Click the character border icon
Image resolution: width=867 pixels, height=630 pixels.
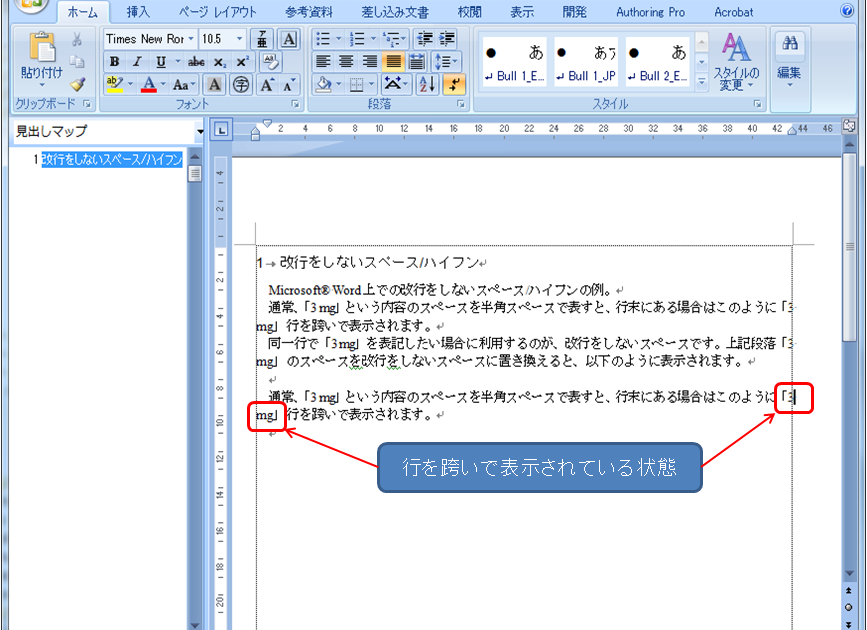pos(289,39)
